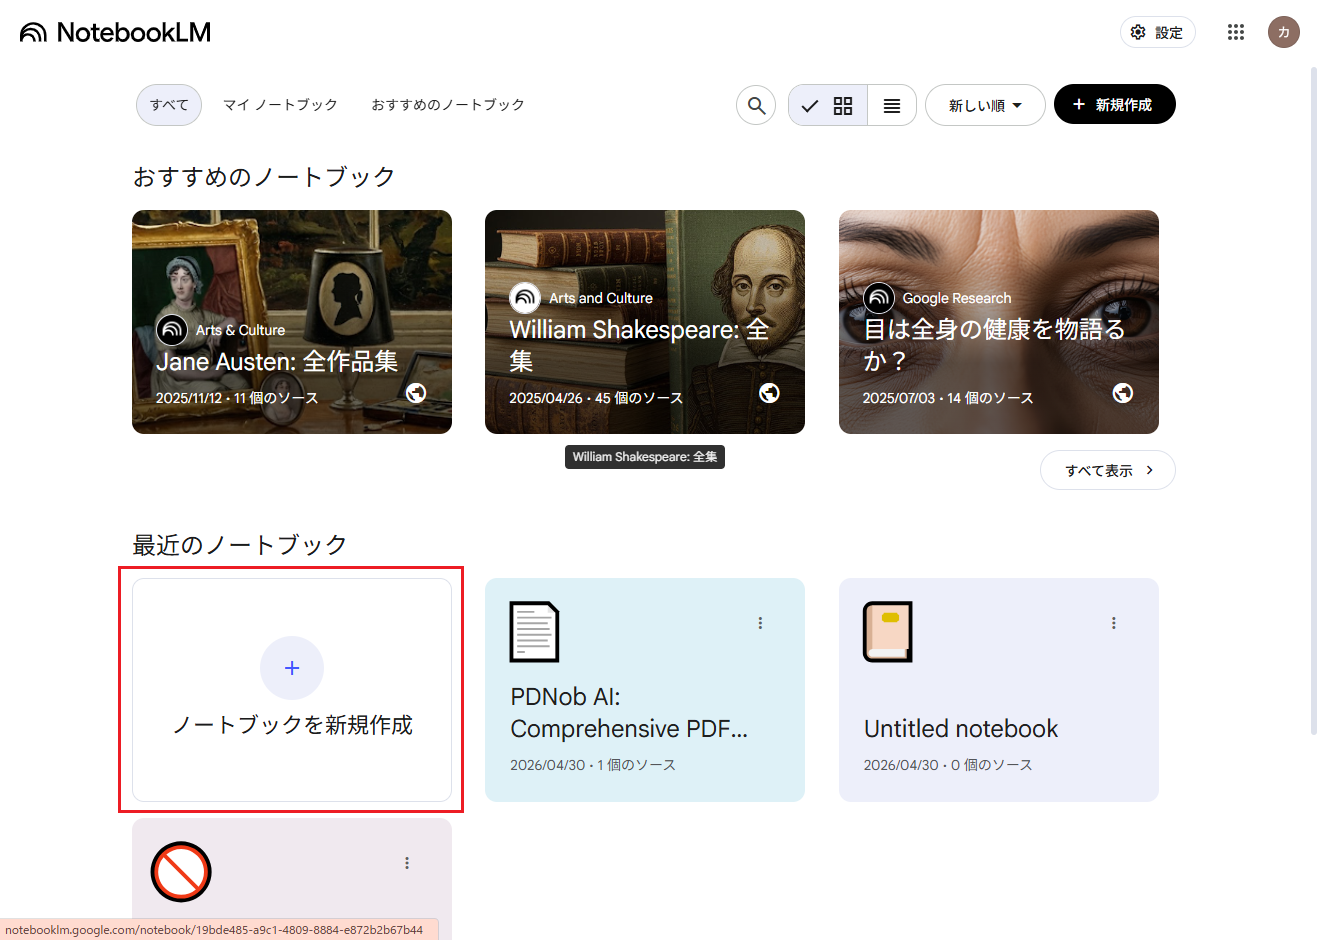
Task: Click すべて表示 to show all featured
Action: [x=1108, y=470]
